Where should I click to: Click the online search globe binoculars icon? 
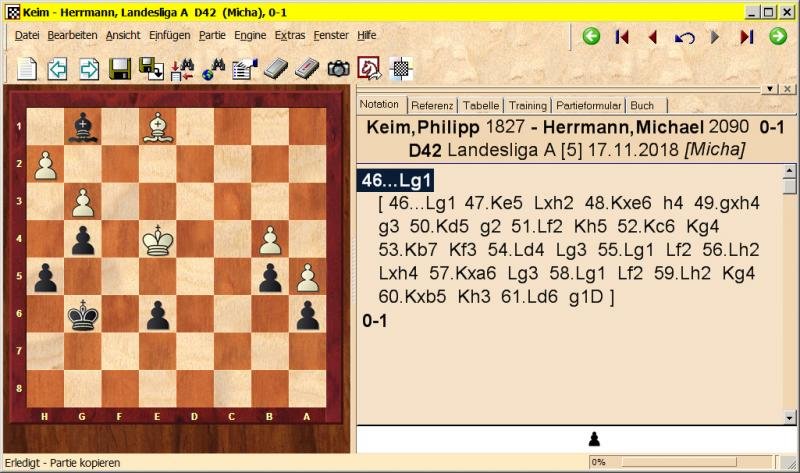pos(213,69)
